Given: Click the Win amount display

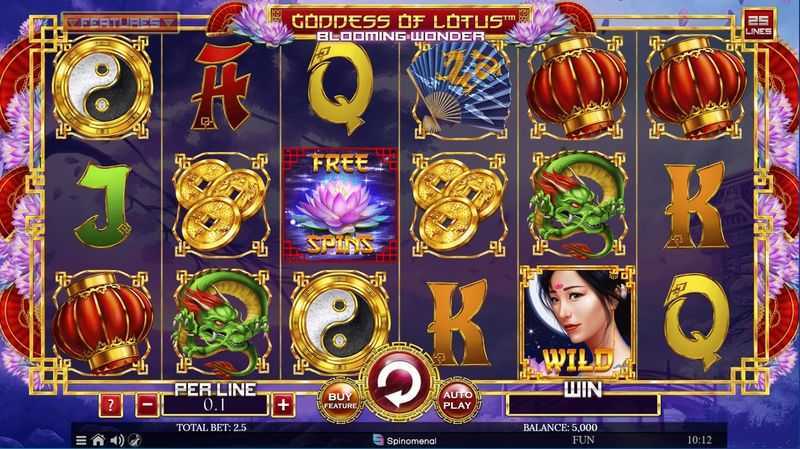Looking at the screenshot, I should click(583, 406).
